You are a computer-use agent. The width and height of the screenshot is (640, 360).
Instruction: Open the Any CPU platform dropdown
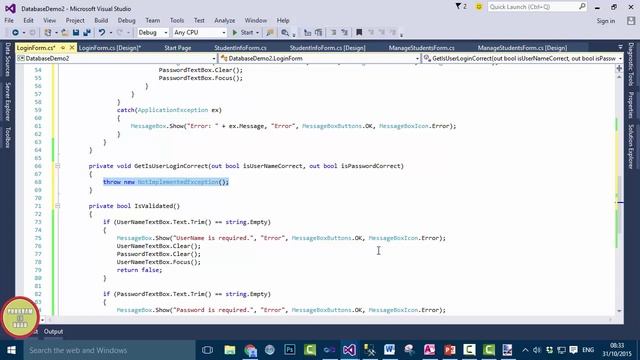199,33
